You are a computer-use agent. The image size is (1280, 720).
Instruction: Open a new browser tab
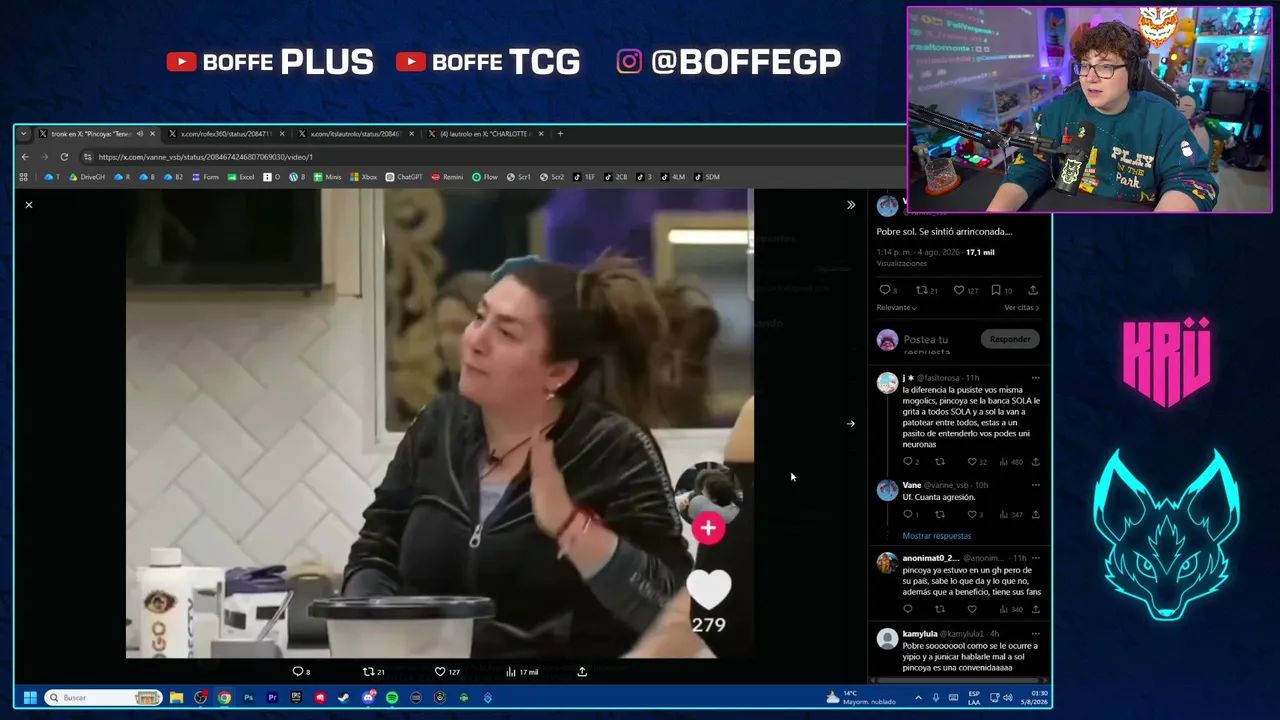[560, 134]
